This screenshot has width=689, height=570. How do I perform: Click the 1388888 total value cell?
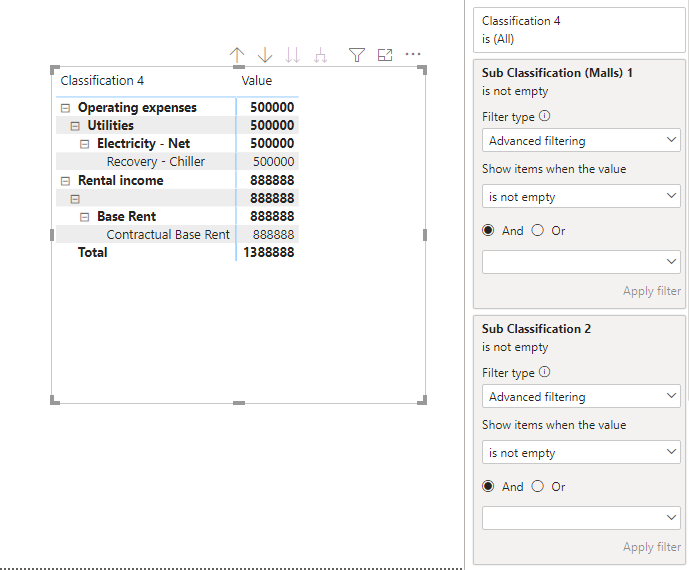[268, 253]
